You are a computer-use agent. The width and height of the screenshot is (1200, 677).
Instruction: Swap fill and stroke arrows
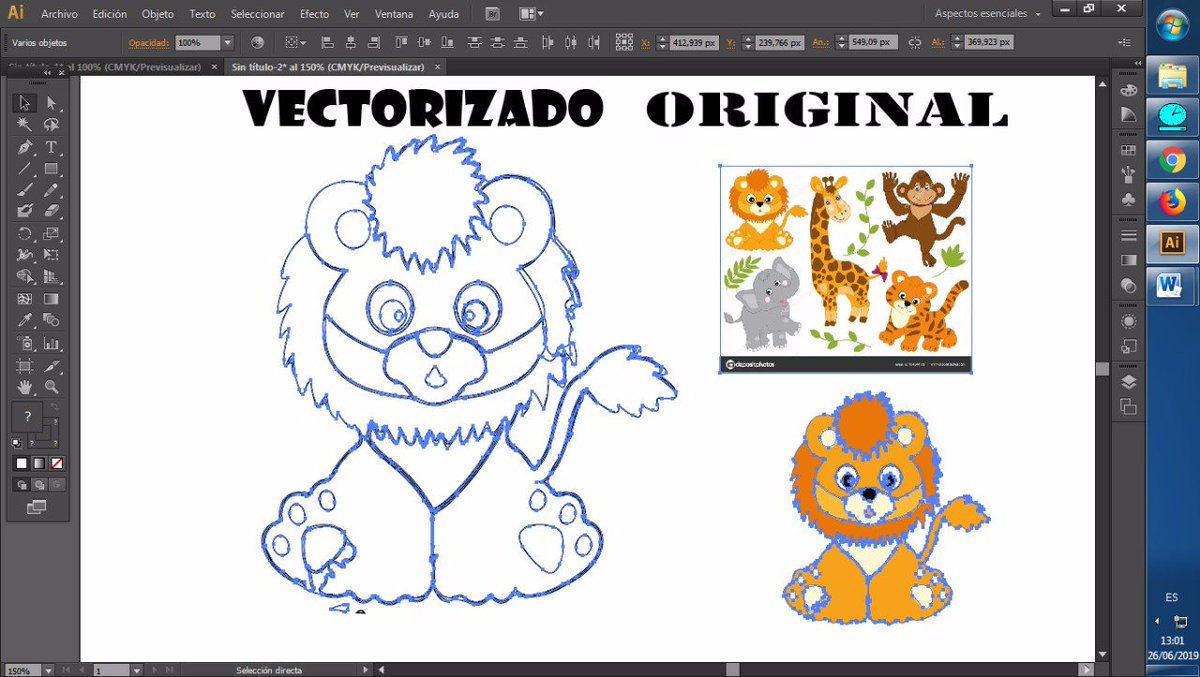pos(56,408)
